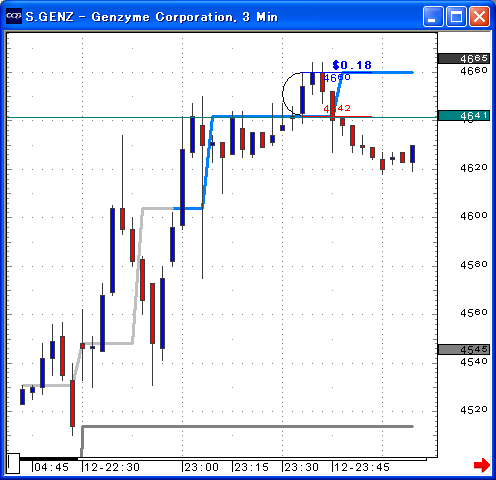Click the 12-22:30 time axis label

[112, 467]
